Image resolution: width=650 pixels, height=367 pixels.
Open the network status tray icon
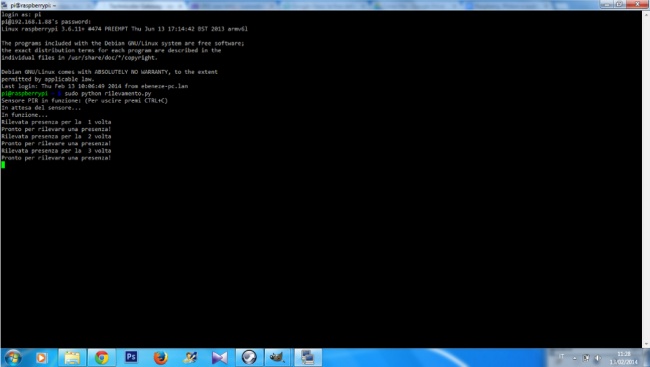[586, 358]
